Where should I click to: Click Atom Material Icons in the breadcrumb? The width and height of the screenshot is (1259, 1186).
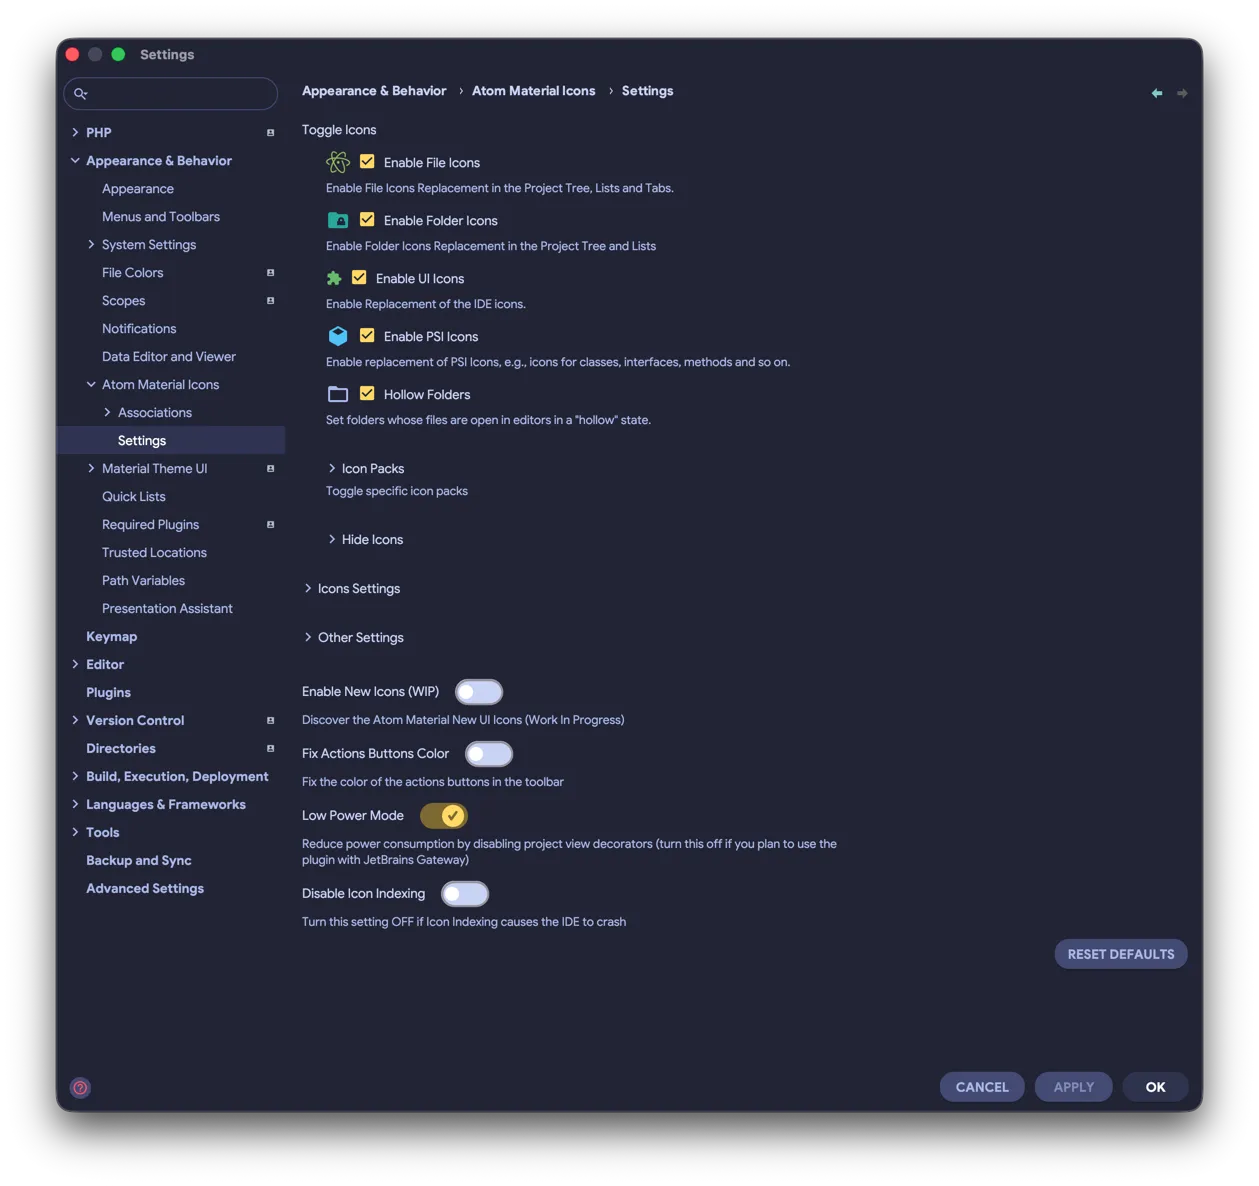click(x=533, y=91)
